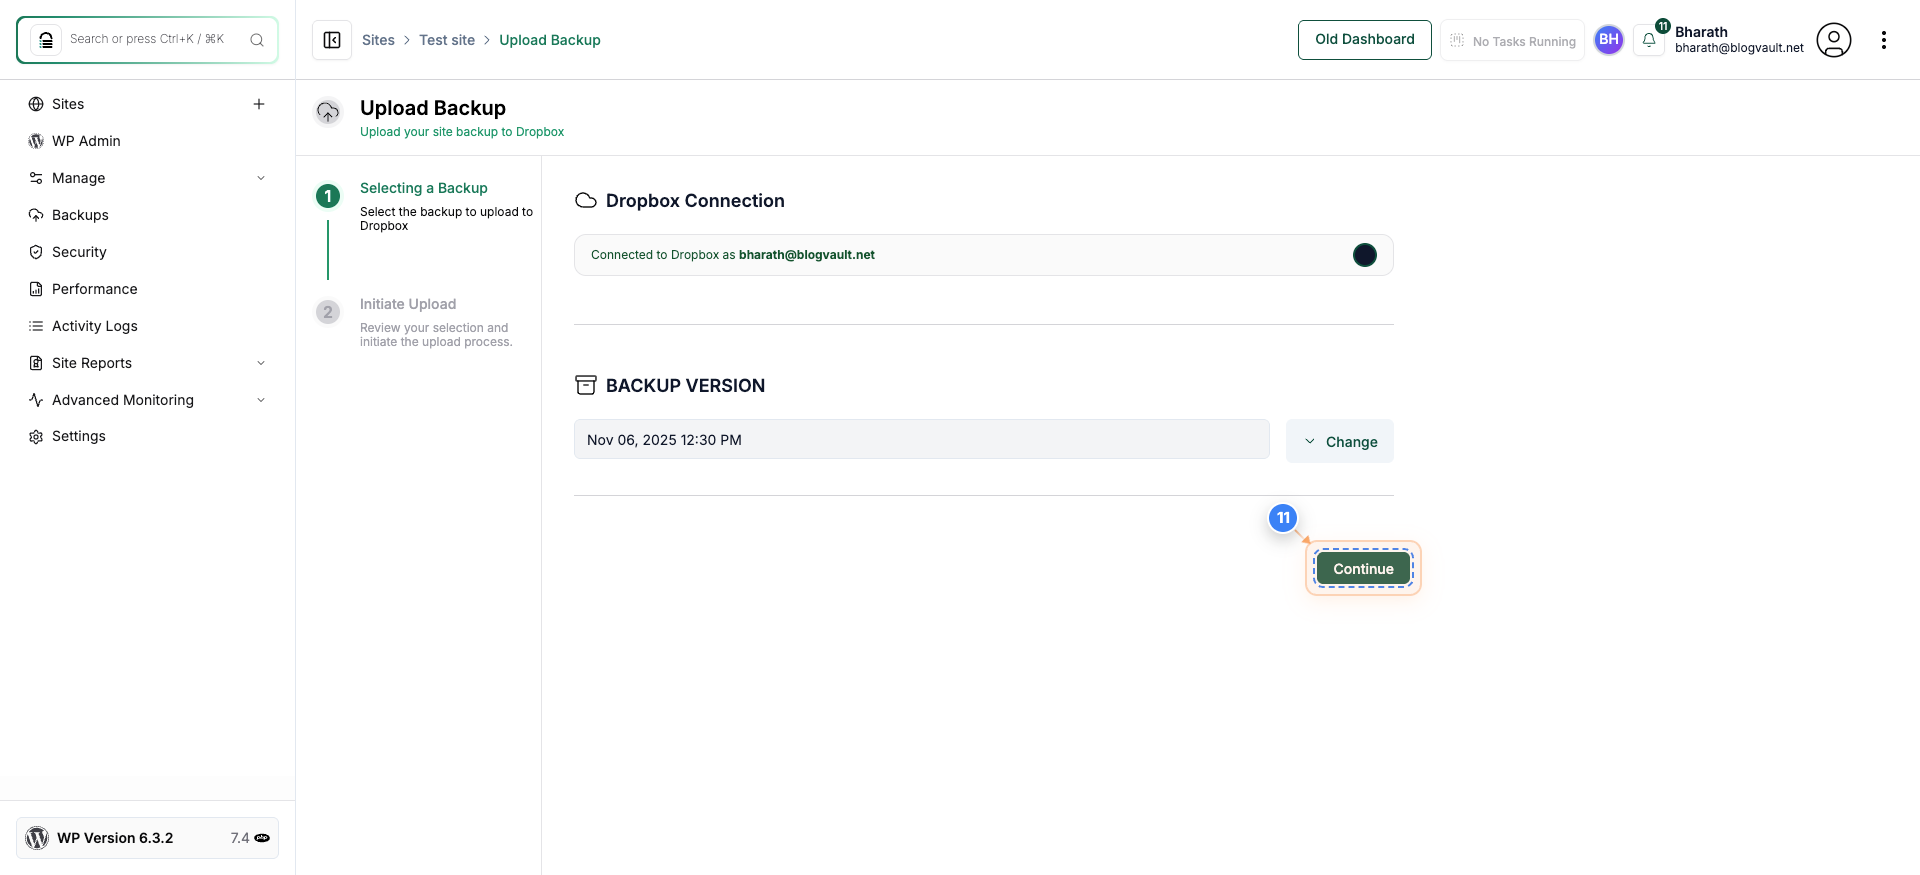Click the Connected to Dropbox status text
Image resolution: width=1920 pixels, height=875 pixels.
pos(733,255)
